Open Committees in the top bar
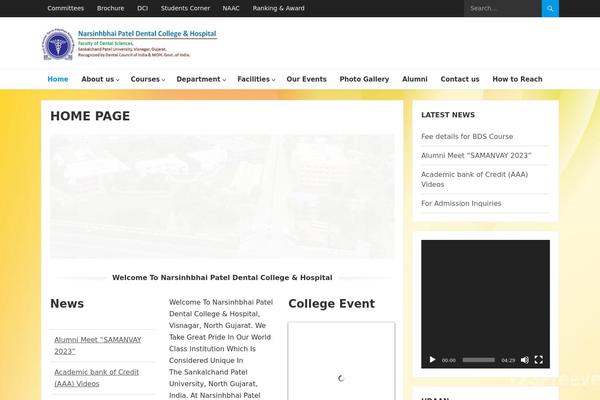 [65, 8]
